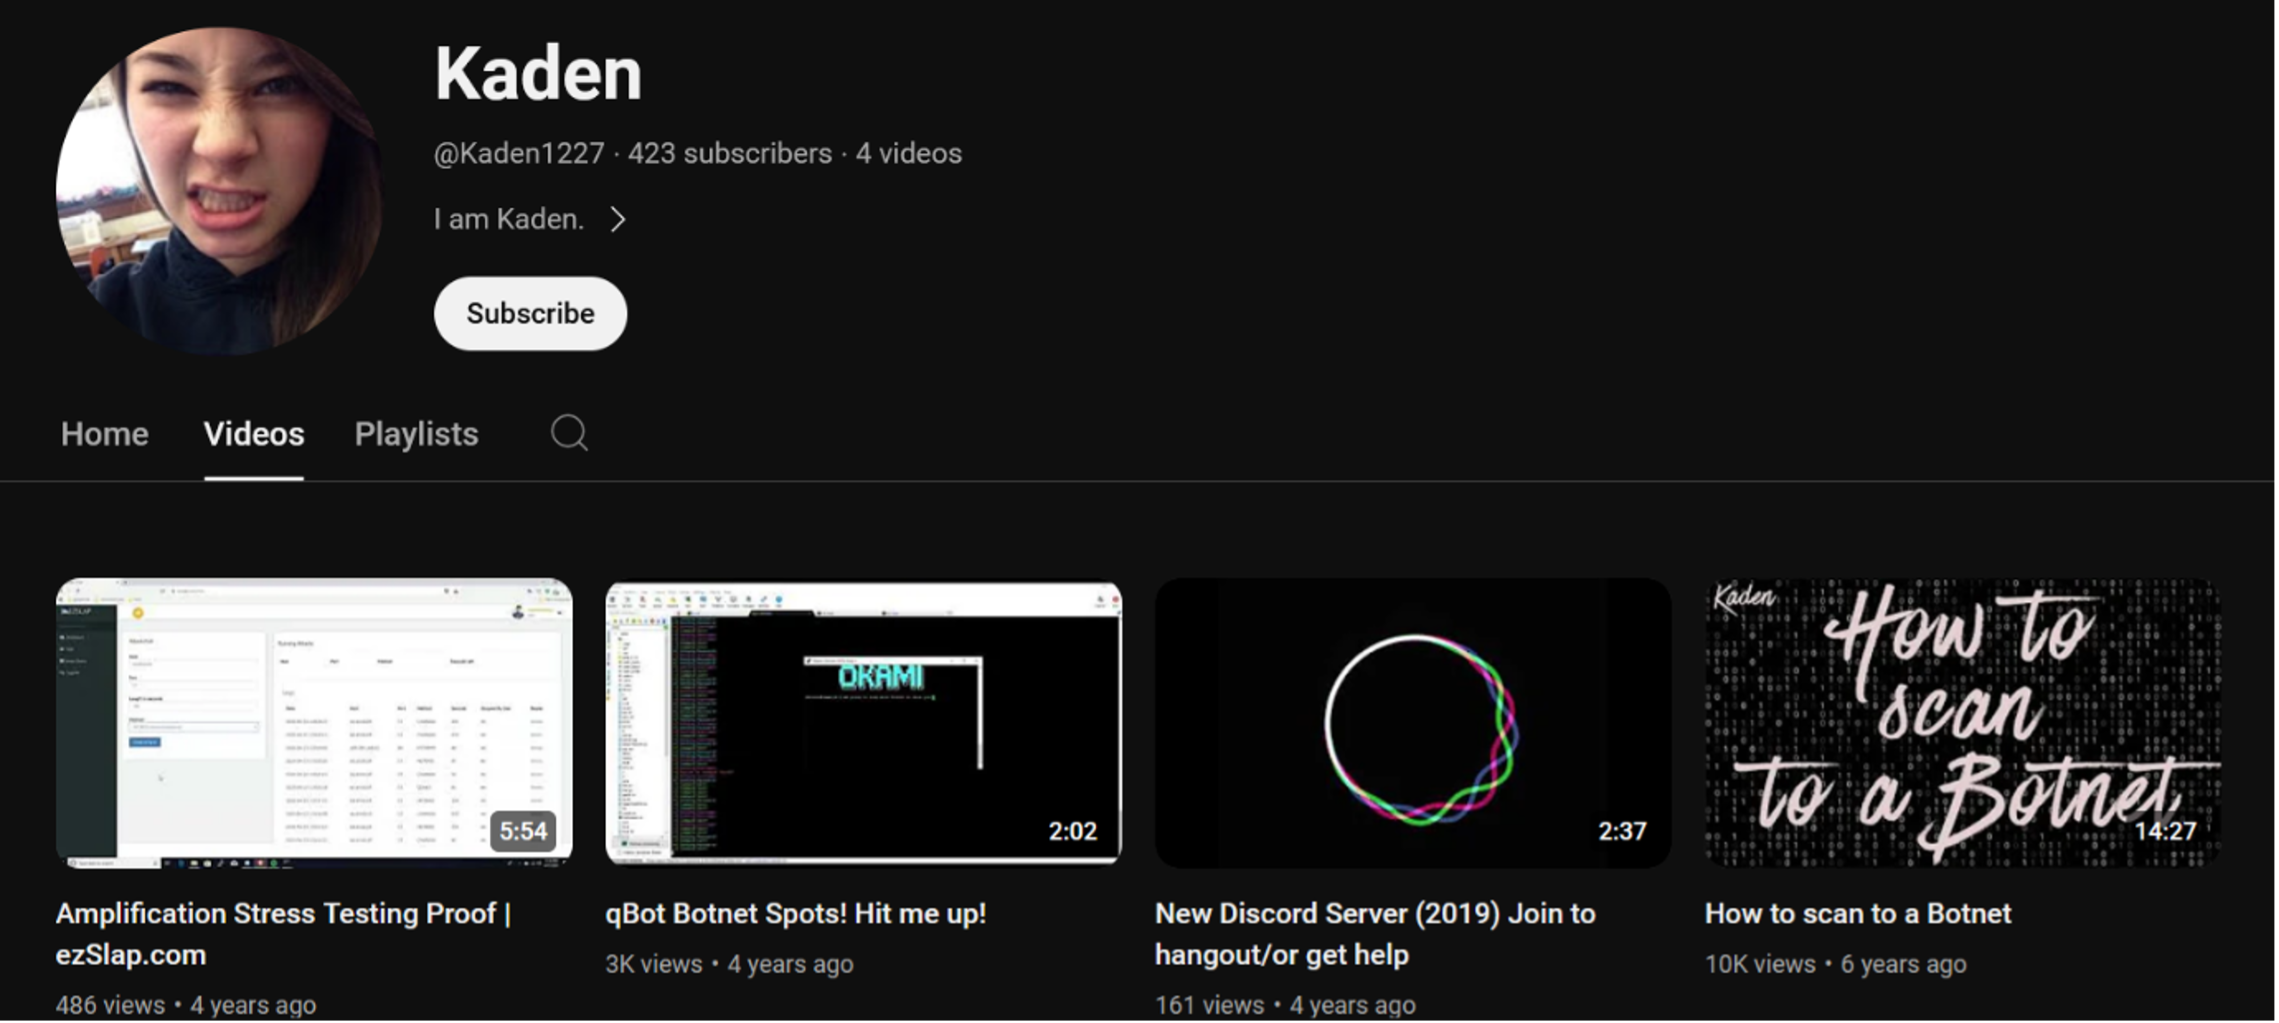The width and height of the screenshot is (2279, 1023).
Task: Play the OKAMI qBot video thumbnail
Action: click(x=863, y=720)
